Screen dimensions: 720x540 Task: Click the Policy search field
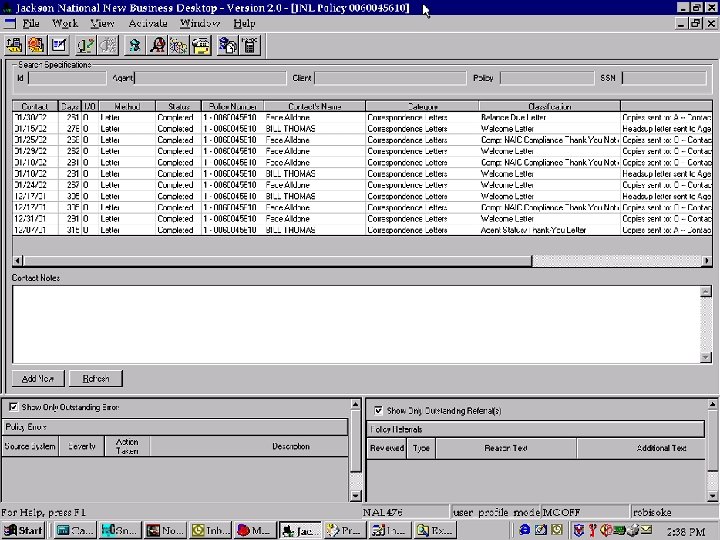click(x=546, y=77)
